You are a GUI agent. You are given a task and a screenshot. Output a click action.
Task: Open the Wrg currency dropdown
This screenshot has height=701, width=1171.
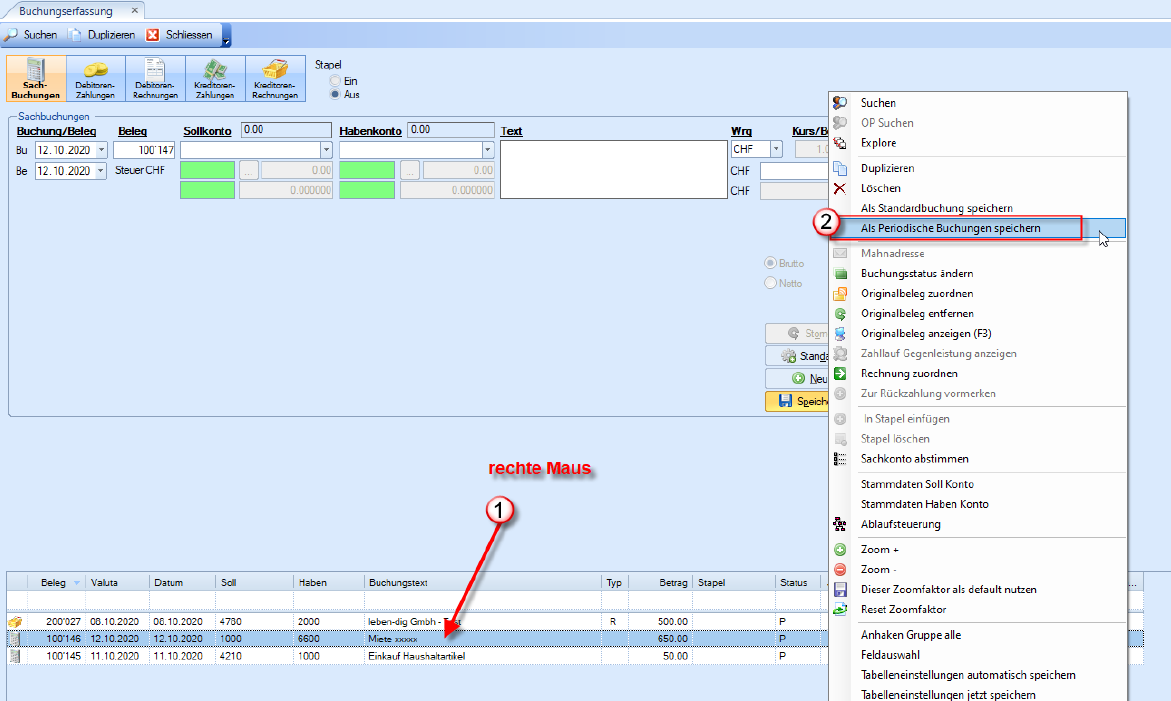click(x=776, y=150)
